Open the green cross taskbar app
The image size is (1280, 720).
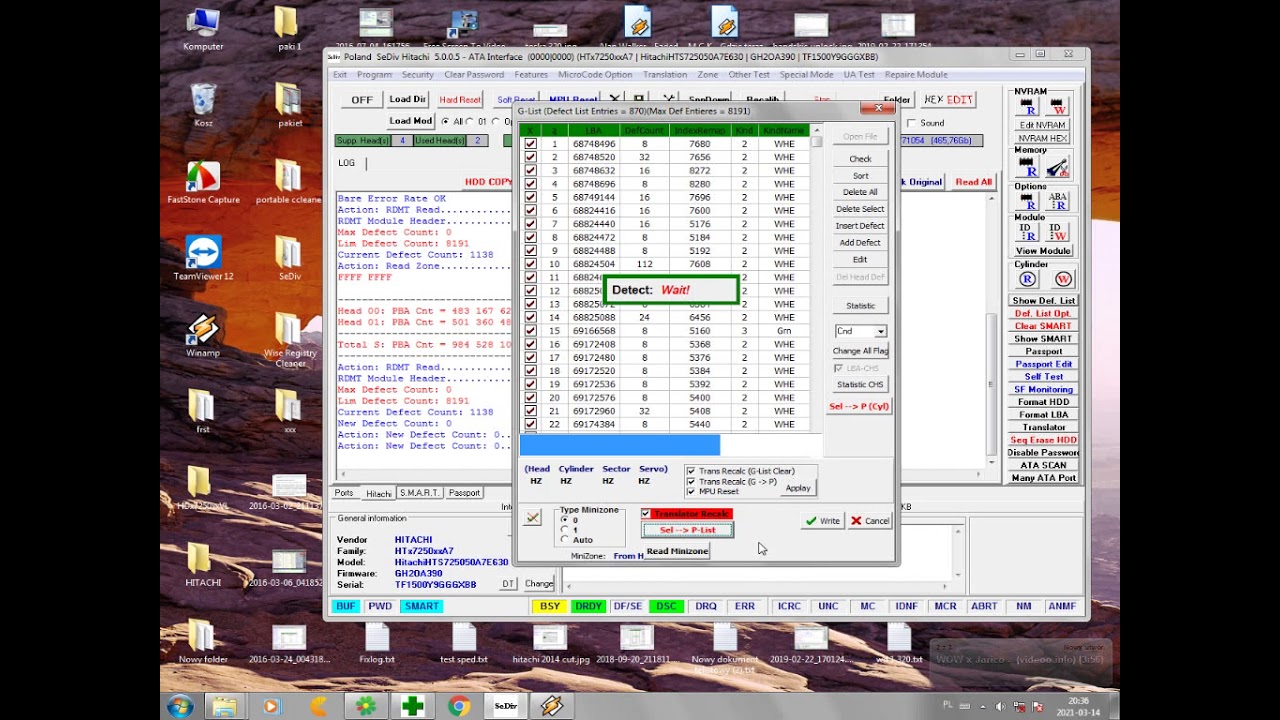tap(412, 706)
